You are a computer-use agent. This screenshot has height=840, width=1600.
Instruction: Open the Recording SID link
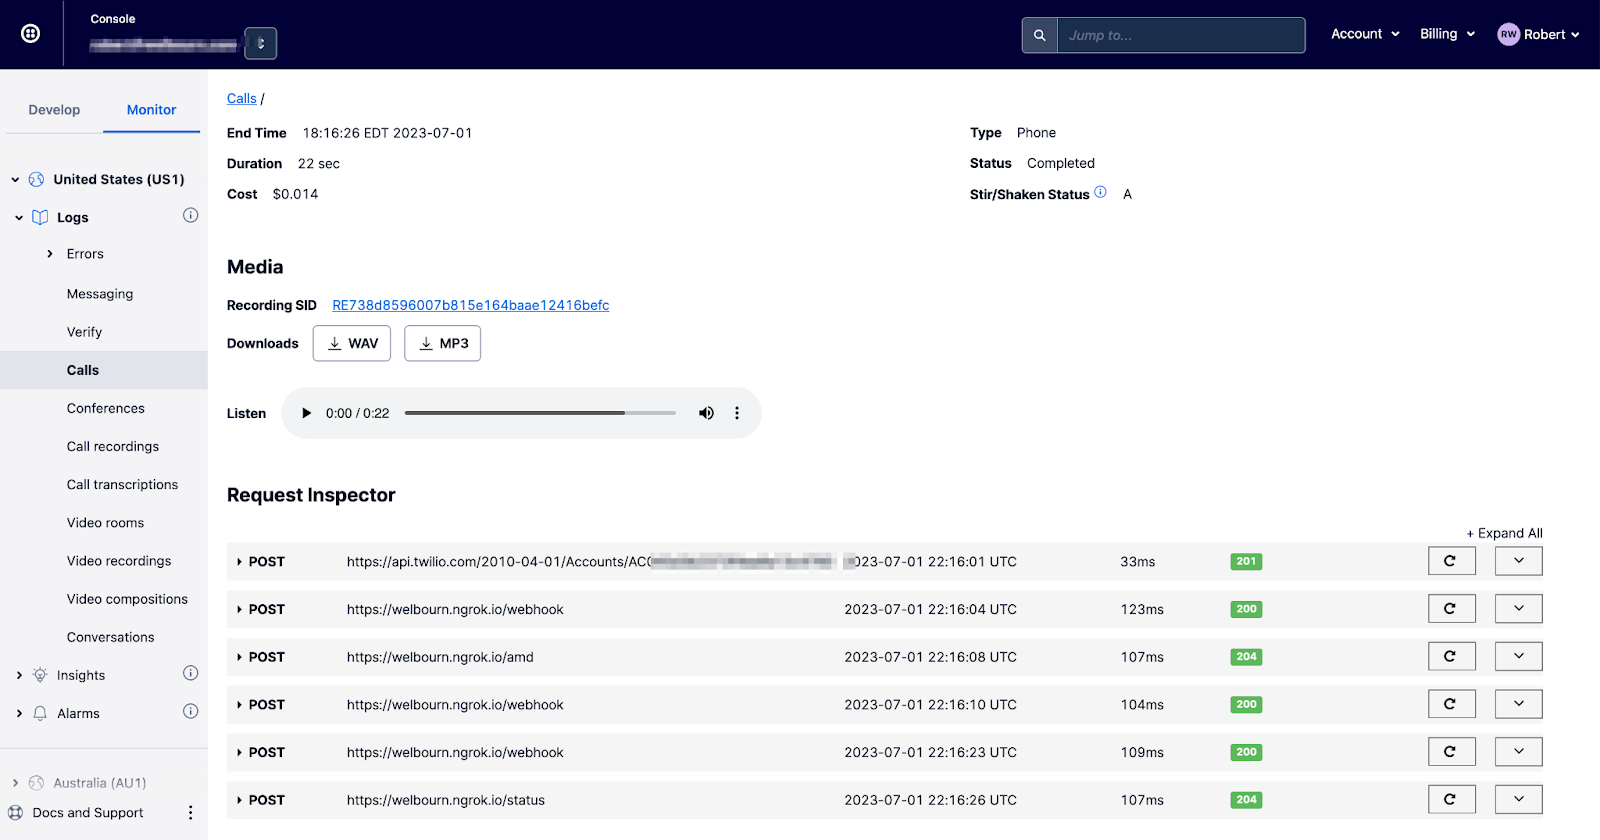point(471,305)
